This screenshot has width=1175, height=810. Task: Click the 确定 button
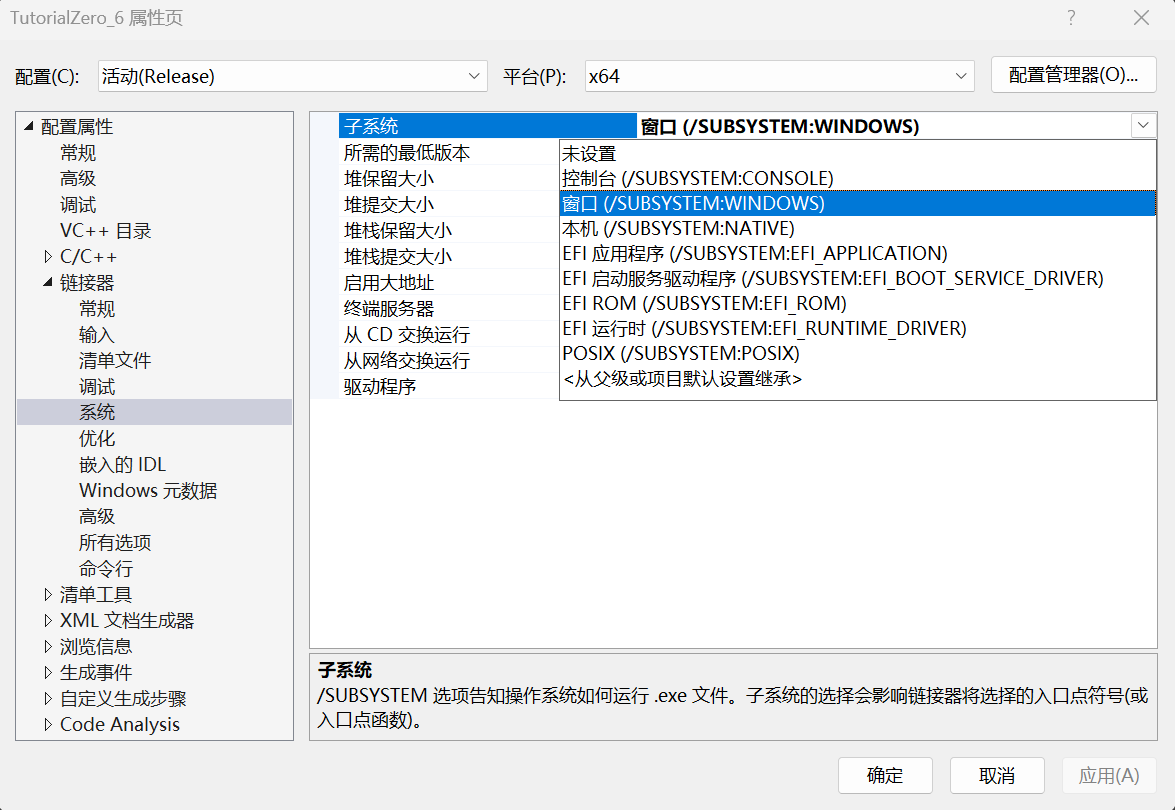pyautogui.click(x=885, y=776)
